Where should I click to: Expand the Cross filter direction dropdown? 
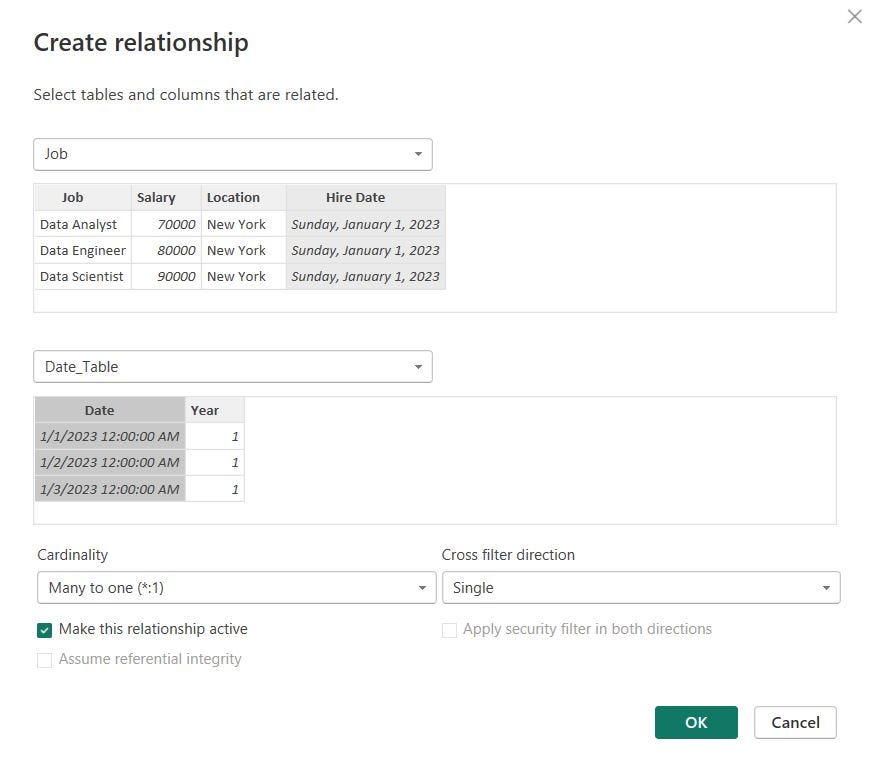(x=641, y=587)
